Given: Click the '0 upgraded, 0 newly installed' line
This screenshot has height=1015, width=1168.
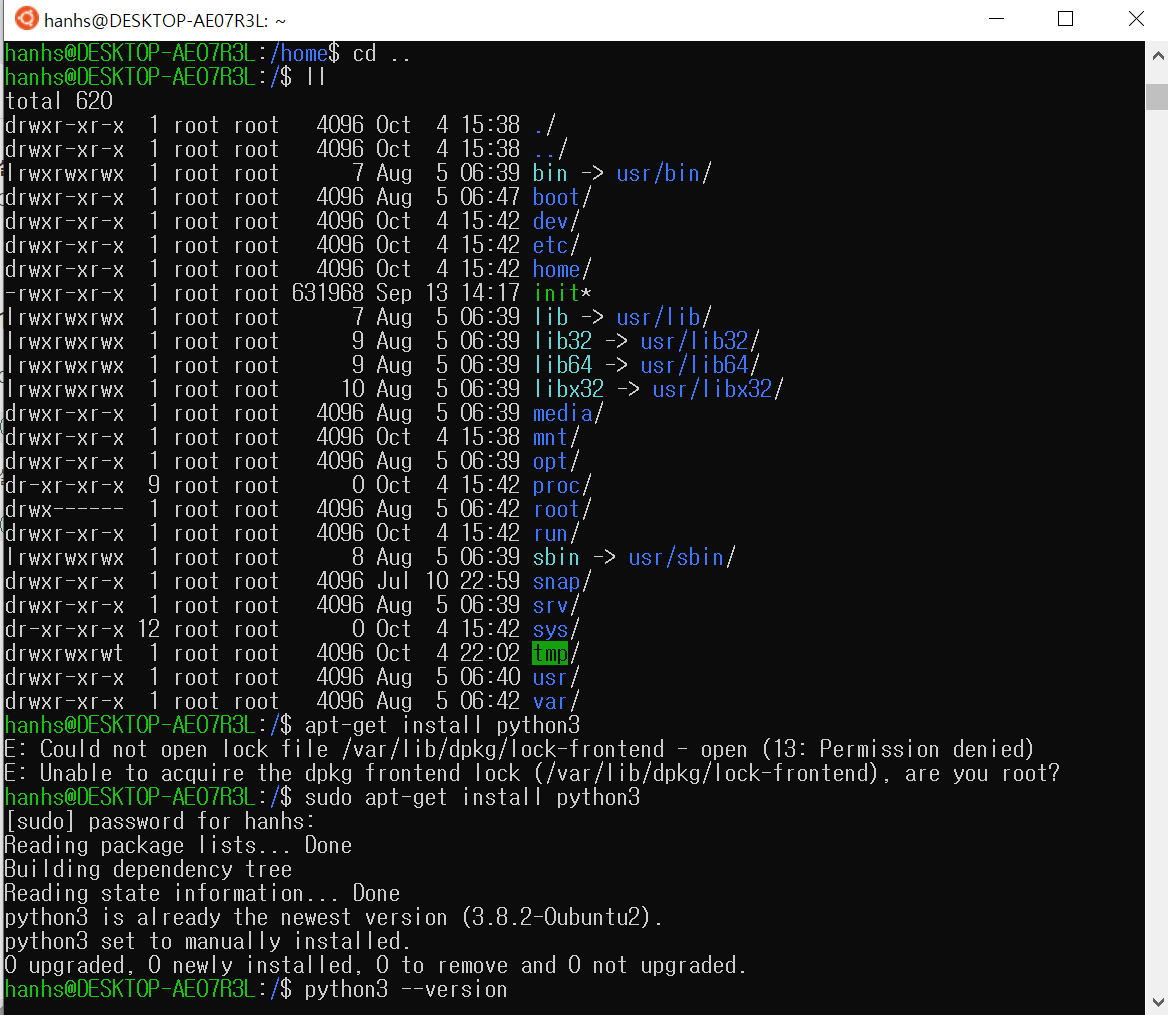Looking at the screenshot, I should 375,965.
